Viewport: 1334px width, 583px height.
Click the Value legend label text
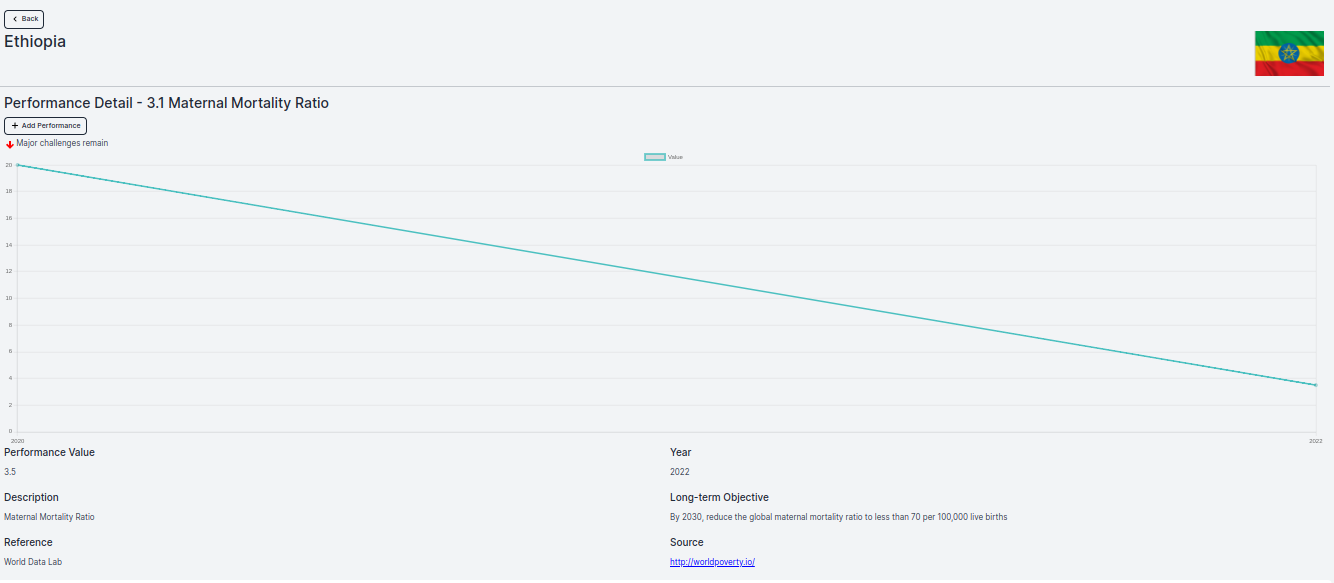675,157
